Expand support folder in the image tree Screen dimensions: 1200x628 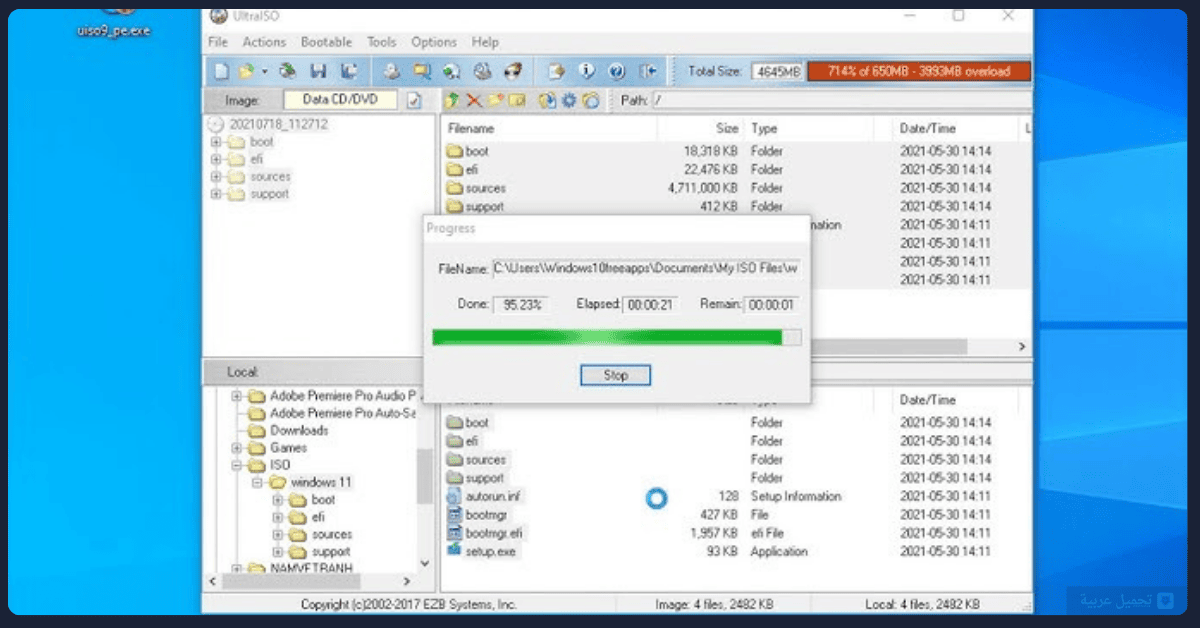point(216,194)
